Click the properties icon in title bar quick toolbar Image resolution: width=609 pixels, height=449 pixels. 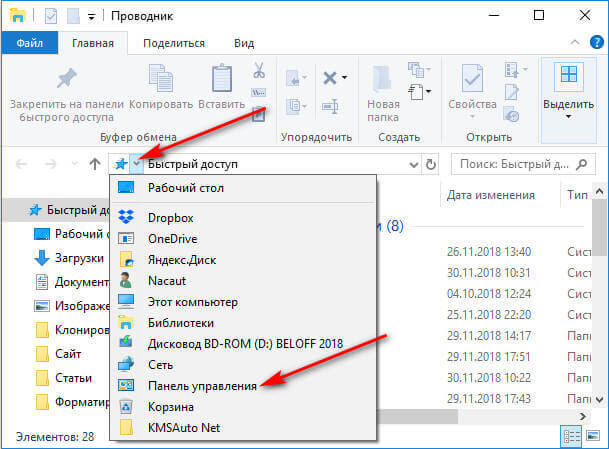(51, 16)
